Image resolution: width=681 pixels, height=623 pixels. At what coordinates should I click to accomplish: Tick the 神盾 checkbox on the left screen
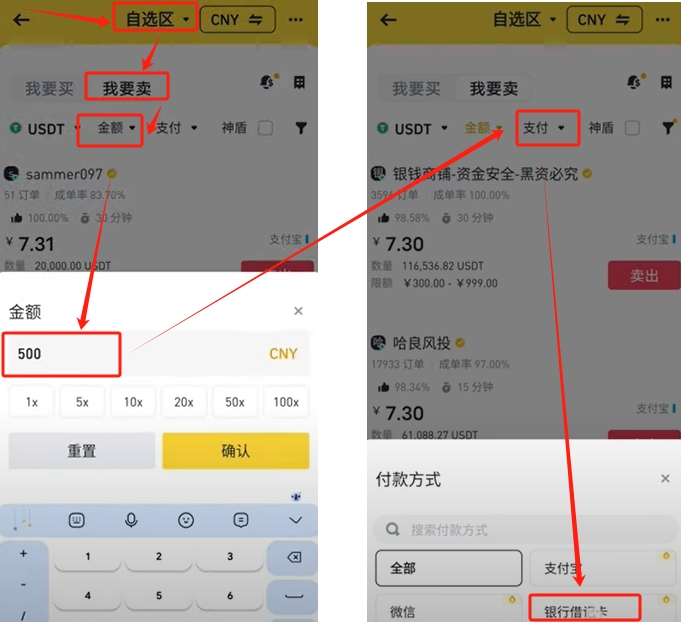[265, 128]
